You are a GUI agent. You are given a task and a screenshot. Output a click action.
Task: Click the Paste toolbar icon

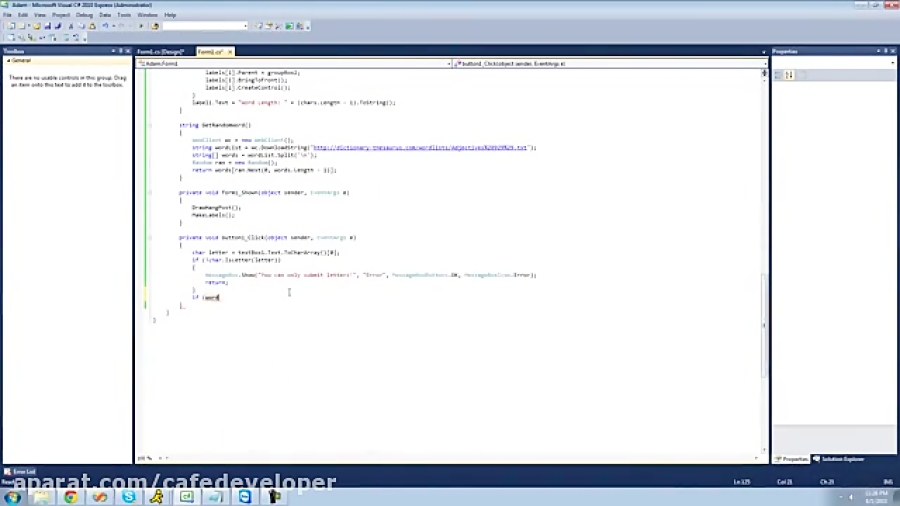pyautogui.click(x=92, y=26)
